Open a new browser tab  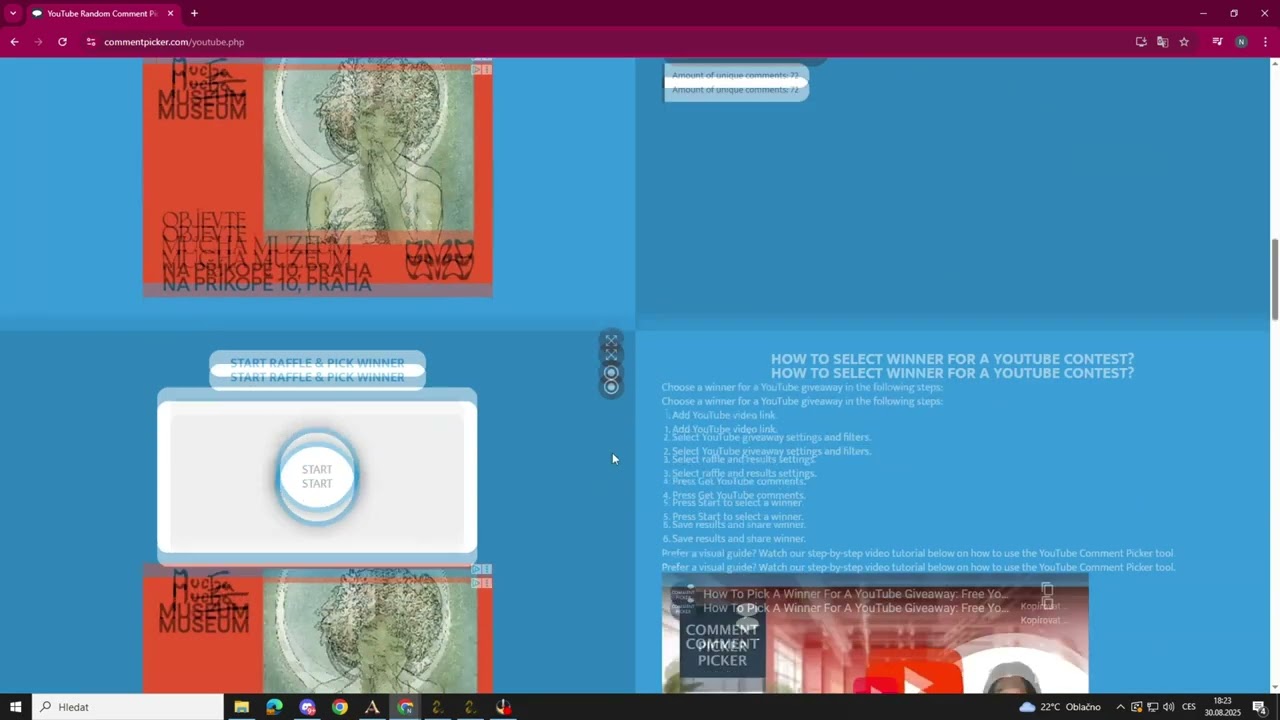point(194,14)
